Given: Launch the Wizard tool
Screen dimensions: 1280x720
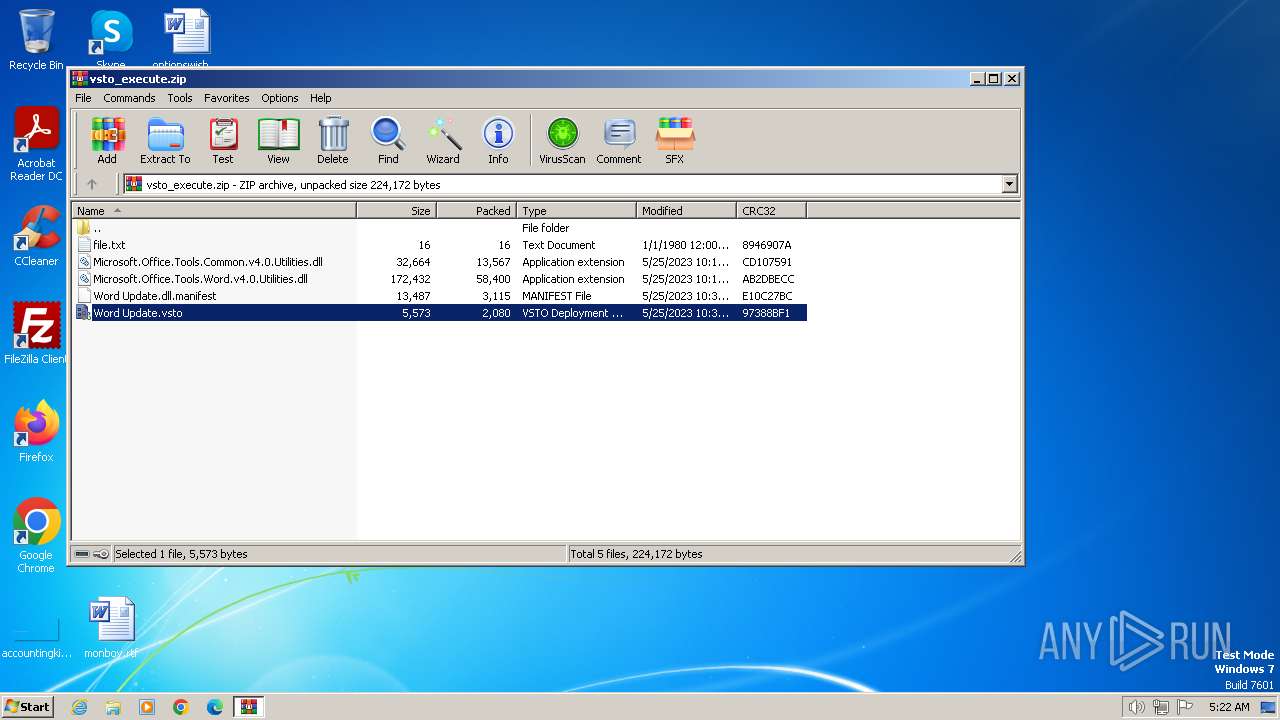Looking at the screenshot, I should point(443,140).
